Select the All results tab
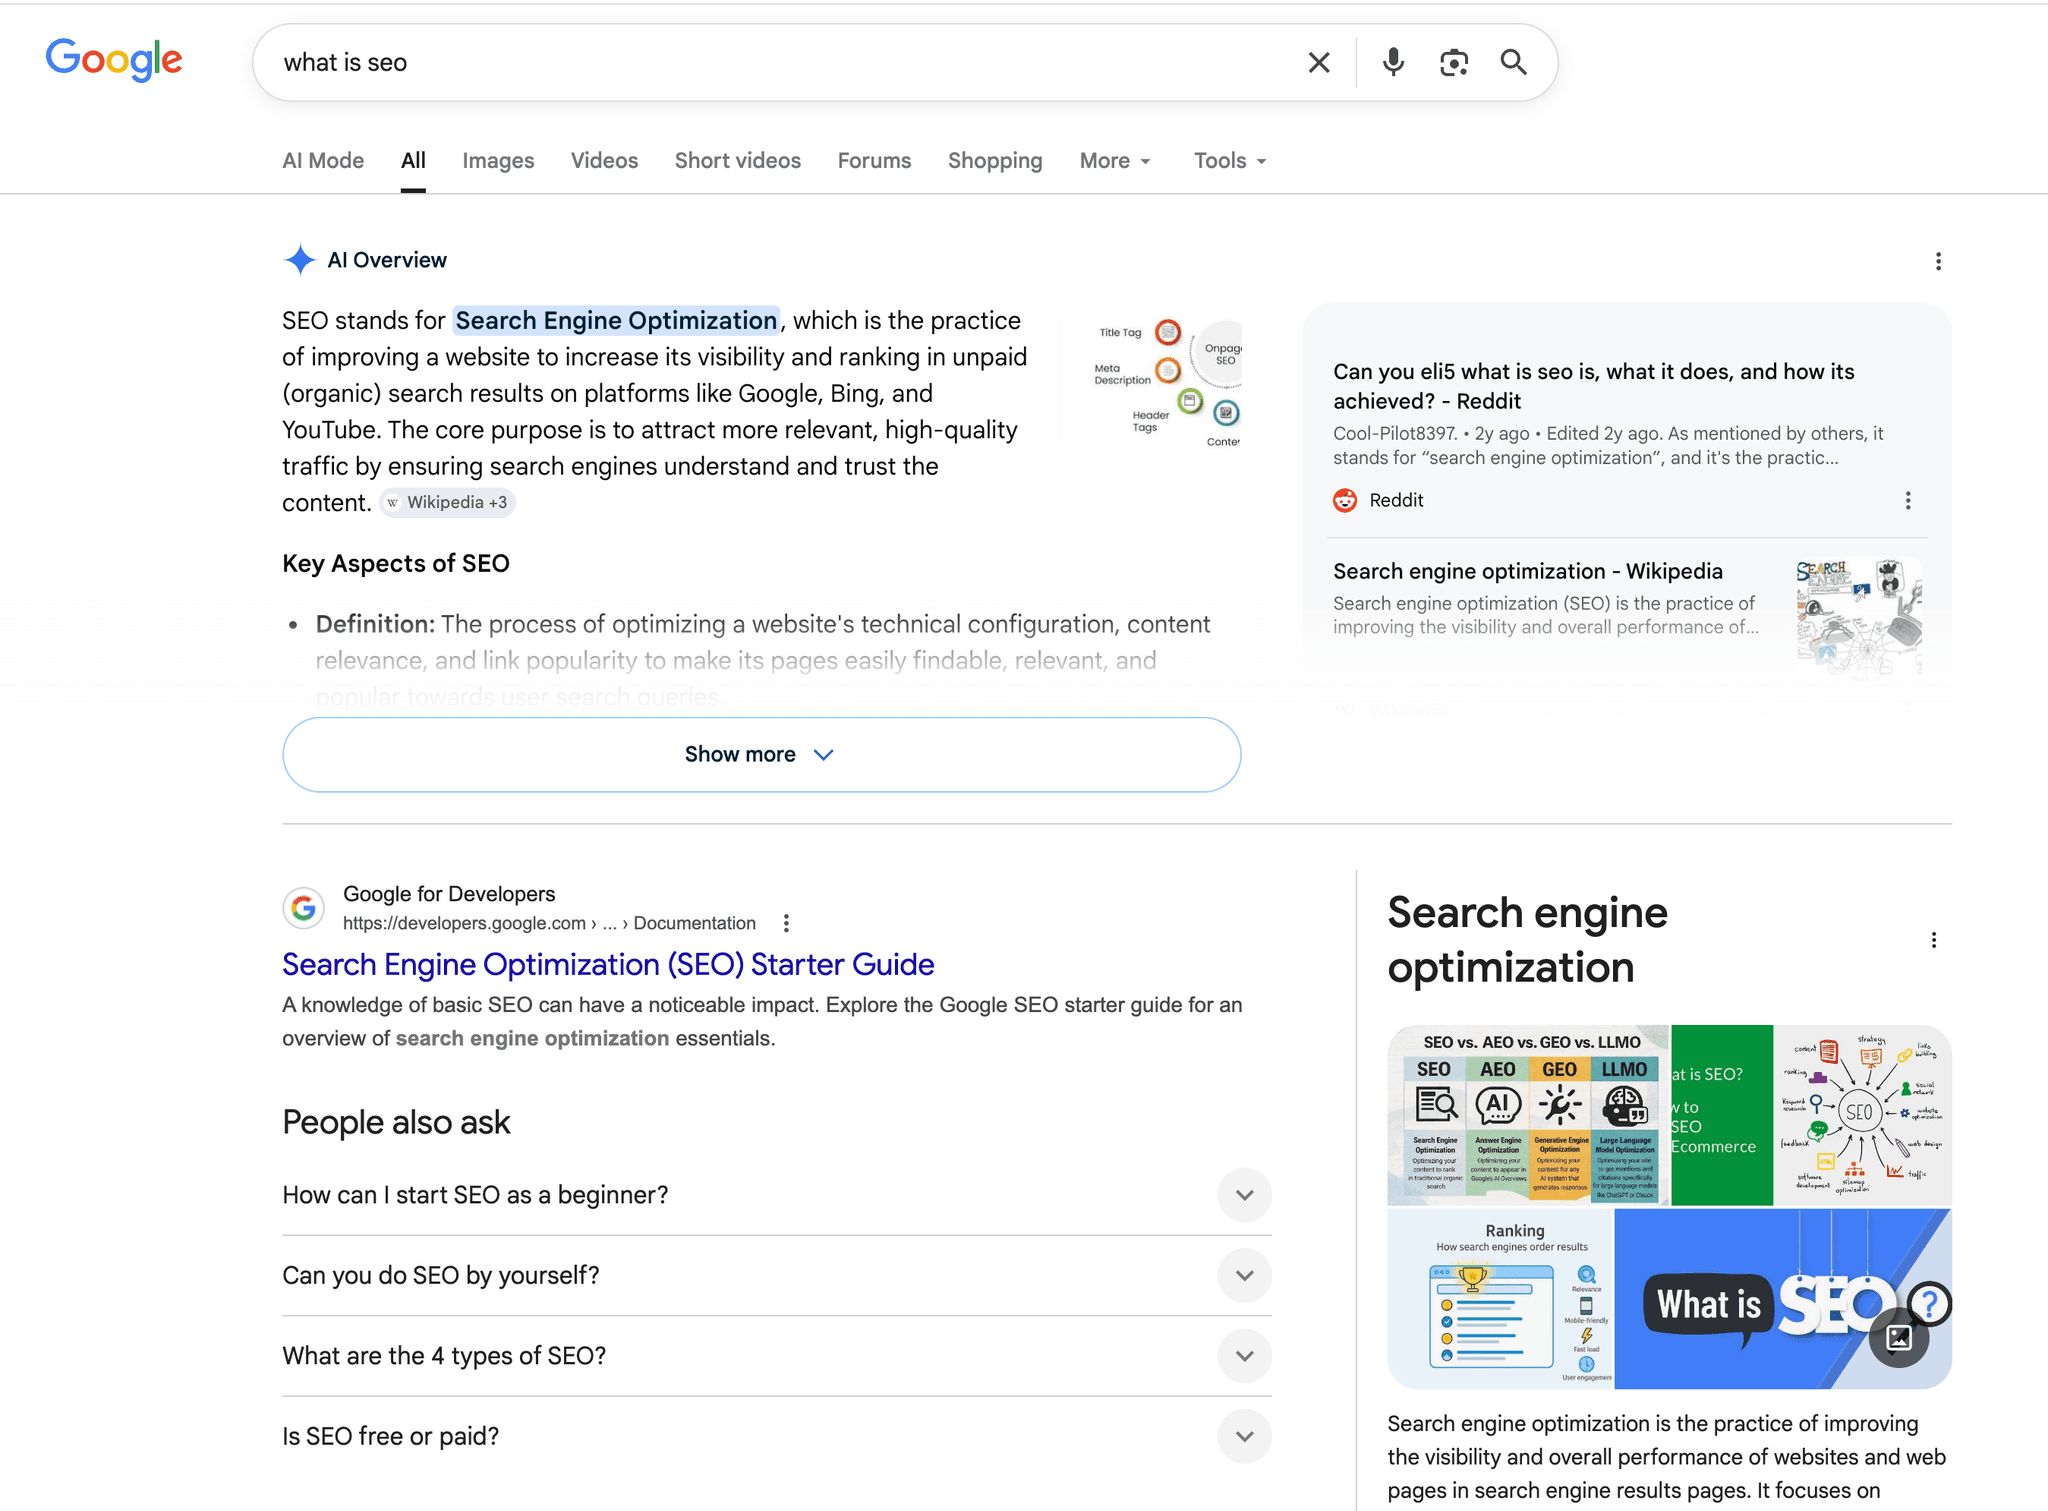Viewport: 2048px width, 1511px height. [x=413, y=161]
